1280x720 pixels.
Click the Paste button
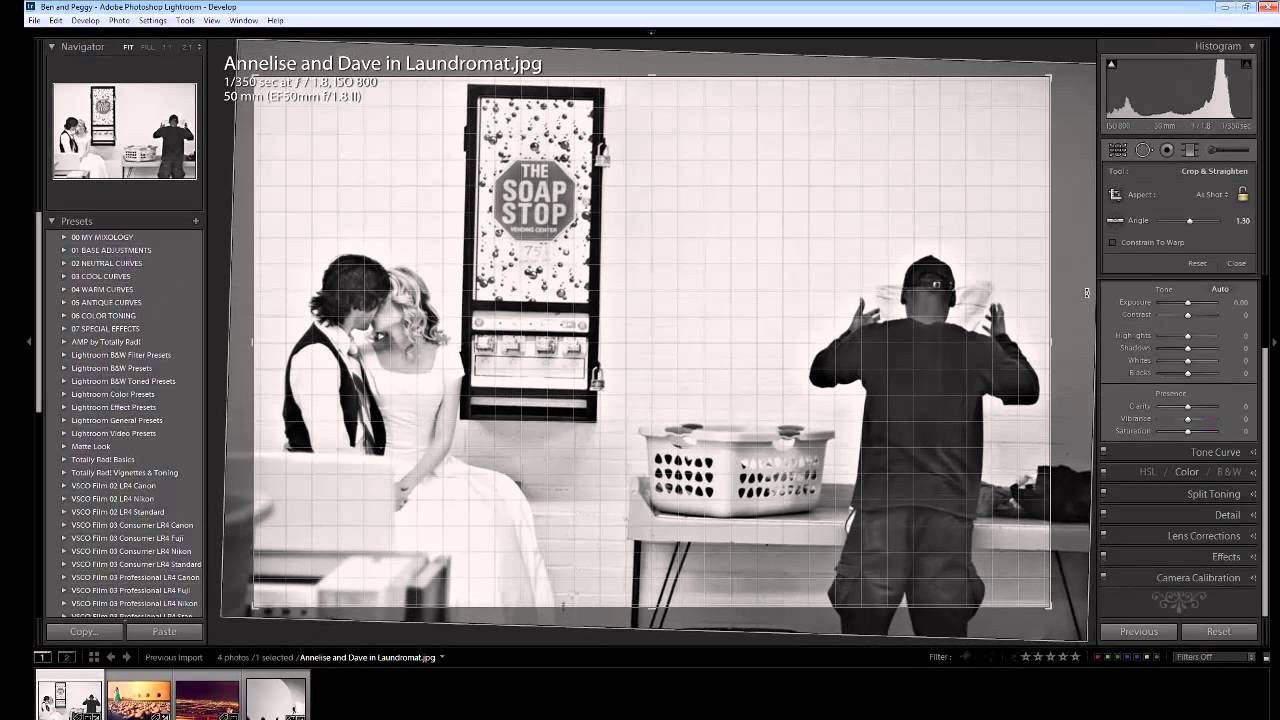(164, 631)
